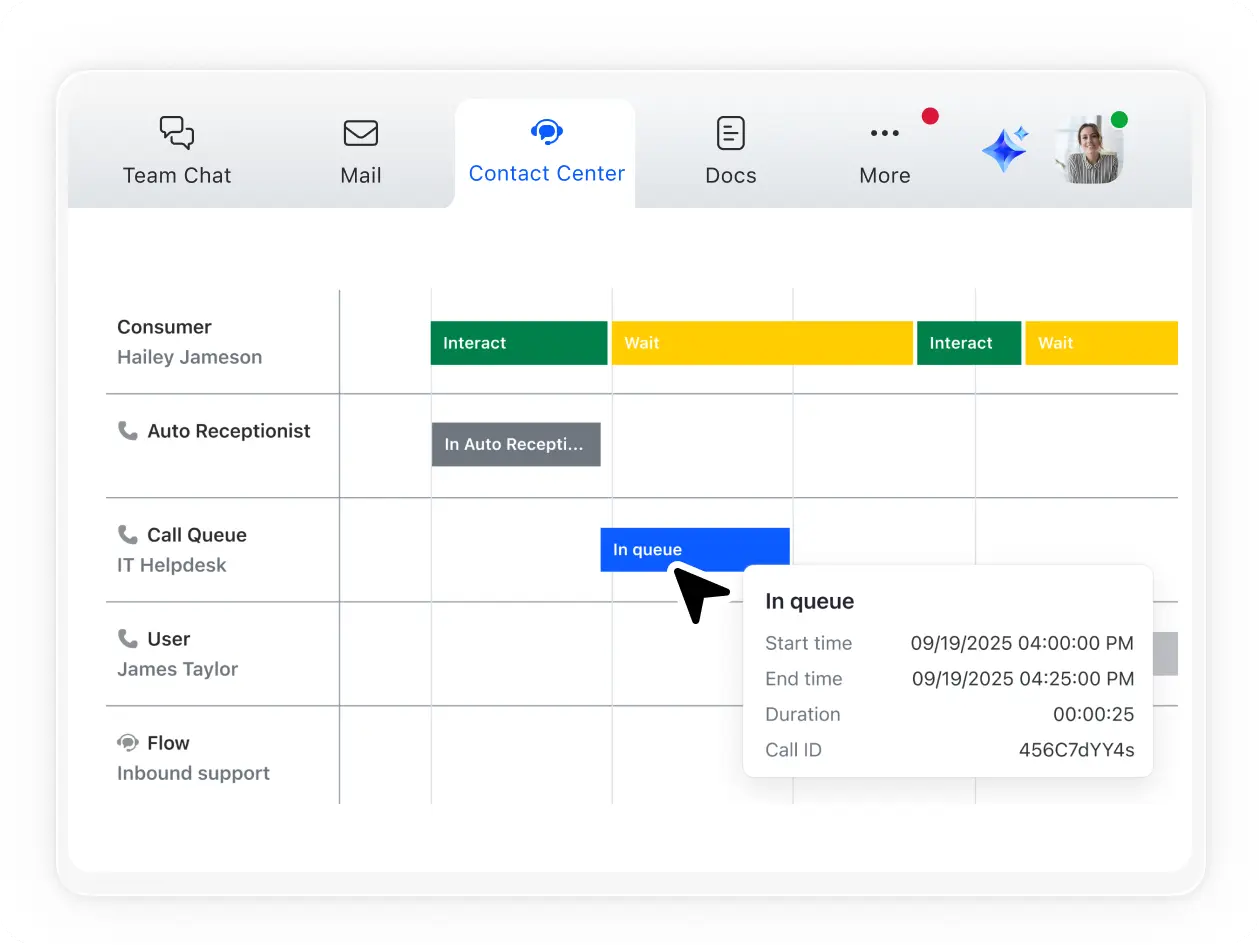Image resolution: width=1259 pixels, height=945 pixels.
Task: Open the More menu
Action: click(884, 152)
